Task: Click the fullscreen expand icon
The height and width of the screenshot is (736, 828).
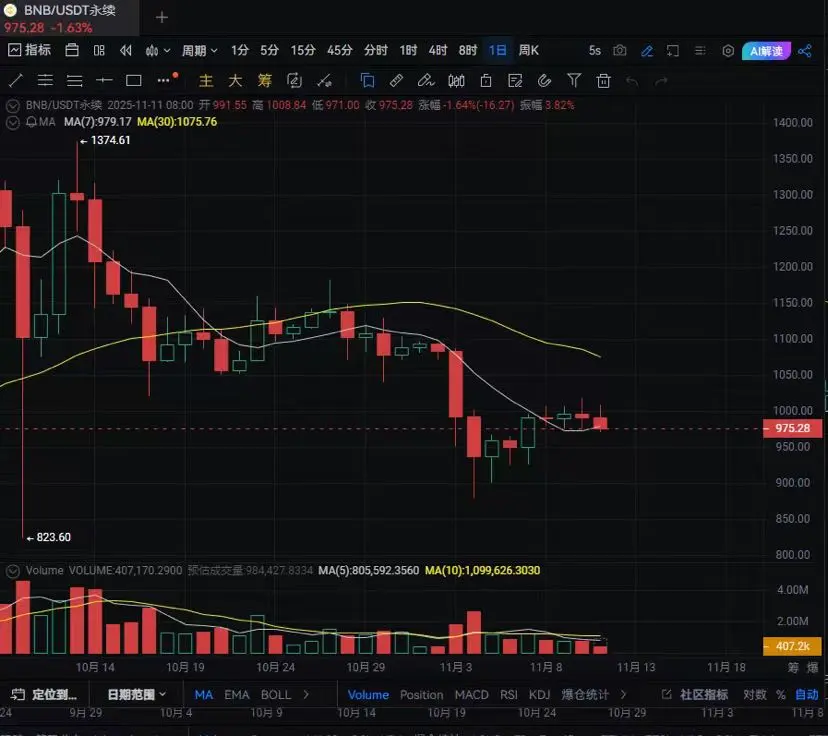Action: pos(673,51)
